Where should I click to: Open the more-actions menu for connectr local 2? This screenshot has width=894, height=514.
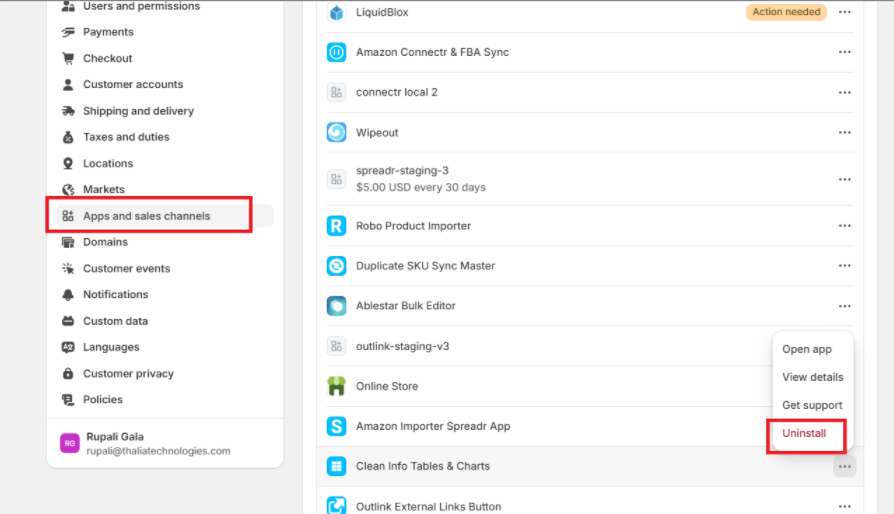click(844, 92)
